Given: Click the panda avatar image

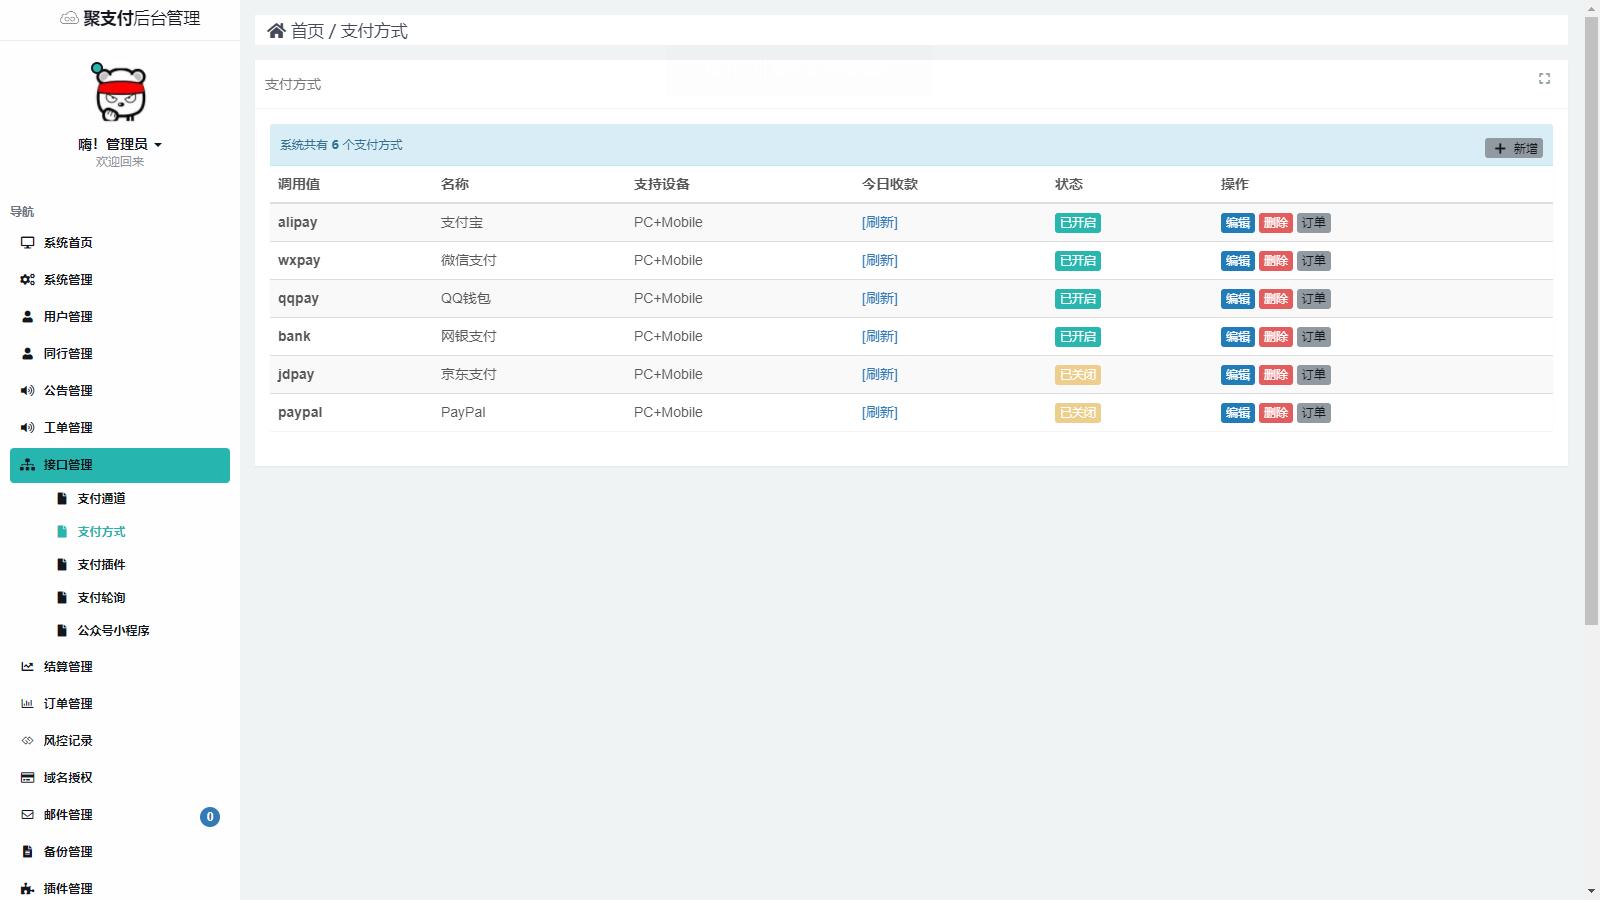Looking at the screenshot, I should [x=120, y=92].
